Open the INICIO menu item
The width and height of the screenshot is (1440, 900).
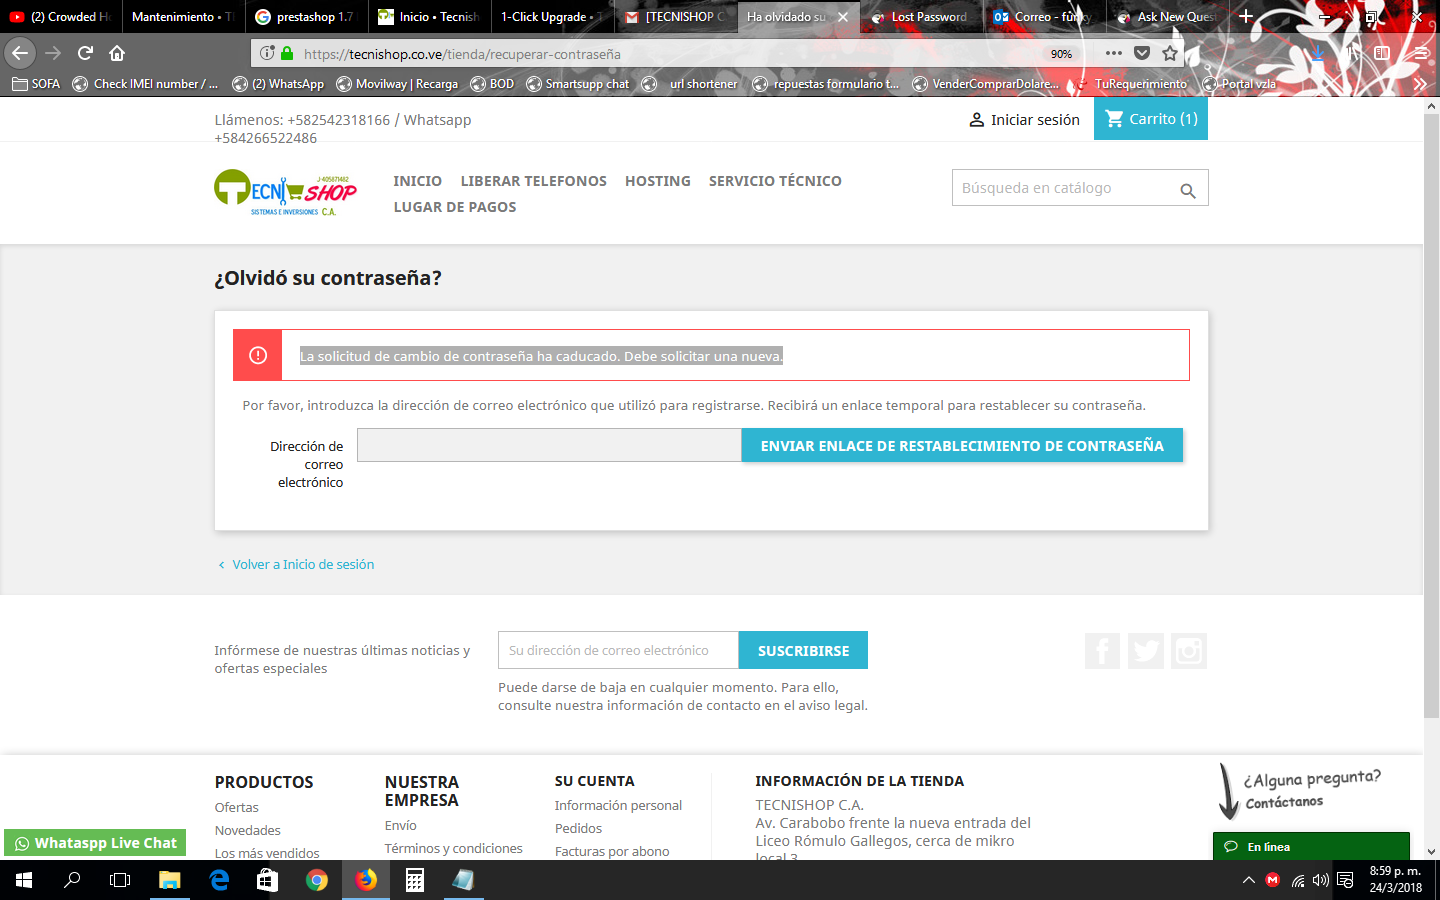point(417,181)
